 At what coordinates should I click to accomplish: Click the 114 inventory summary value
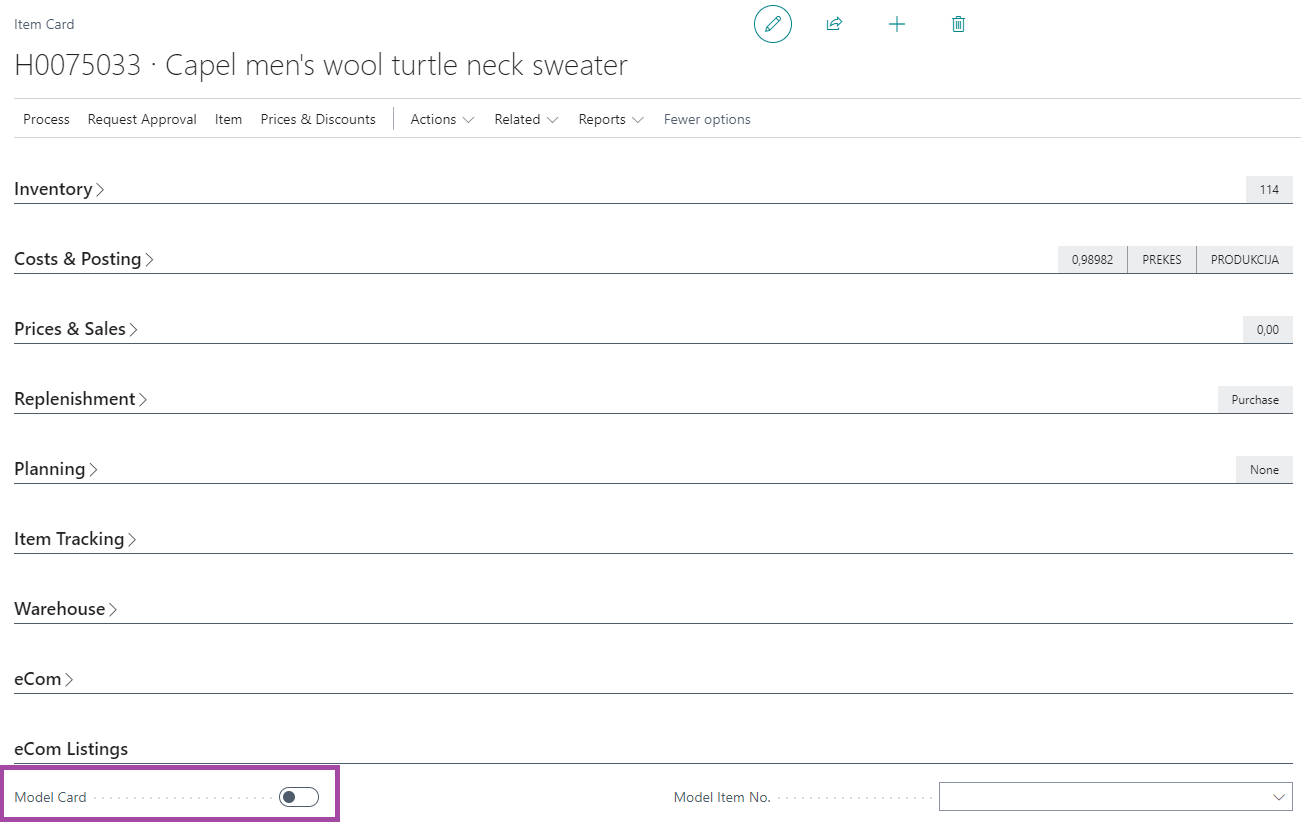tap(1269, 190)
